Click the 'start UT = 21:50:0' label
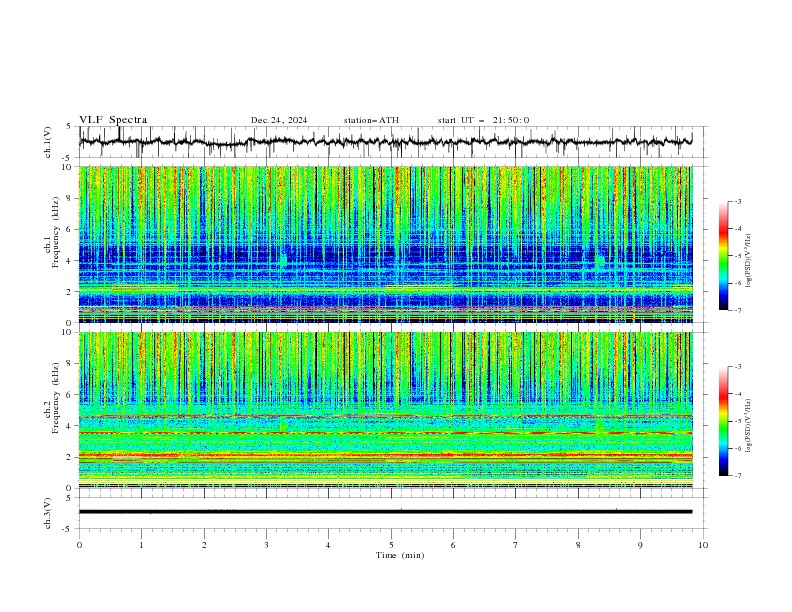The height and width of the screenshot is (612, 792). pyautogui.click(x=483, y=120)
